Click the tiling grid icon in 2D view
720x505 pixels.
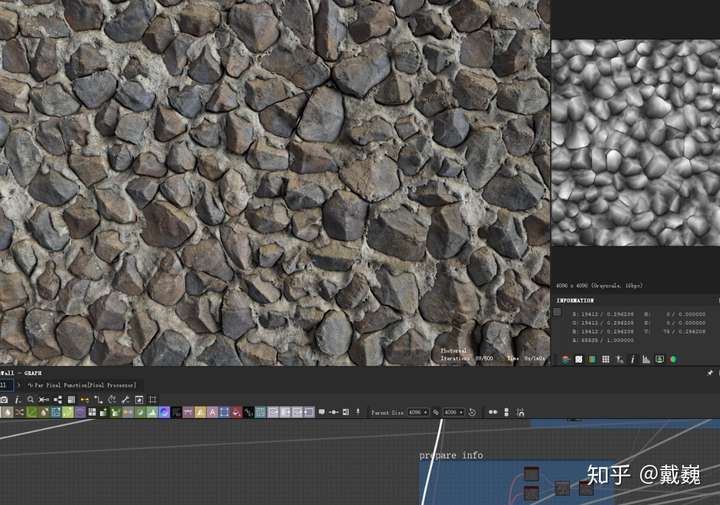point(606,359)
